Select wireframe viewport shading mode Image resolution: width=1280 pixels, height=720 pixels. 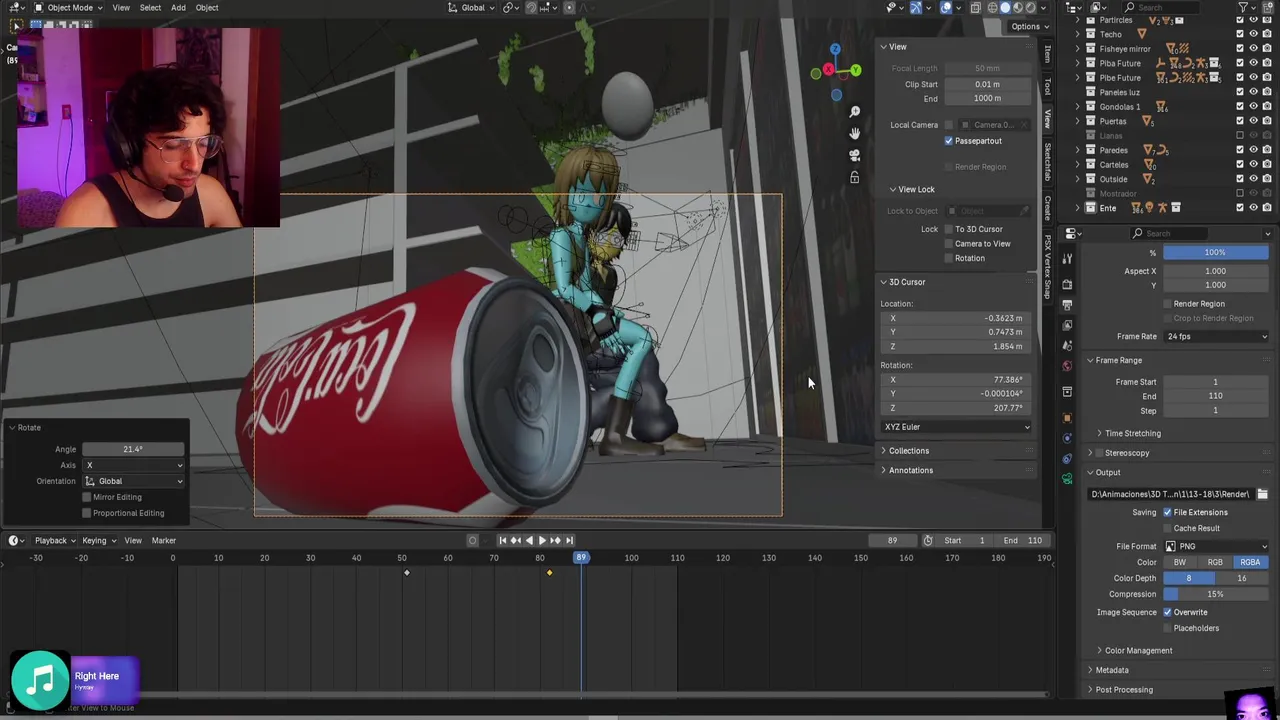coord(992,7)
